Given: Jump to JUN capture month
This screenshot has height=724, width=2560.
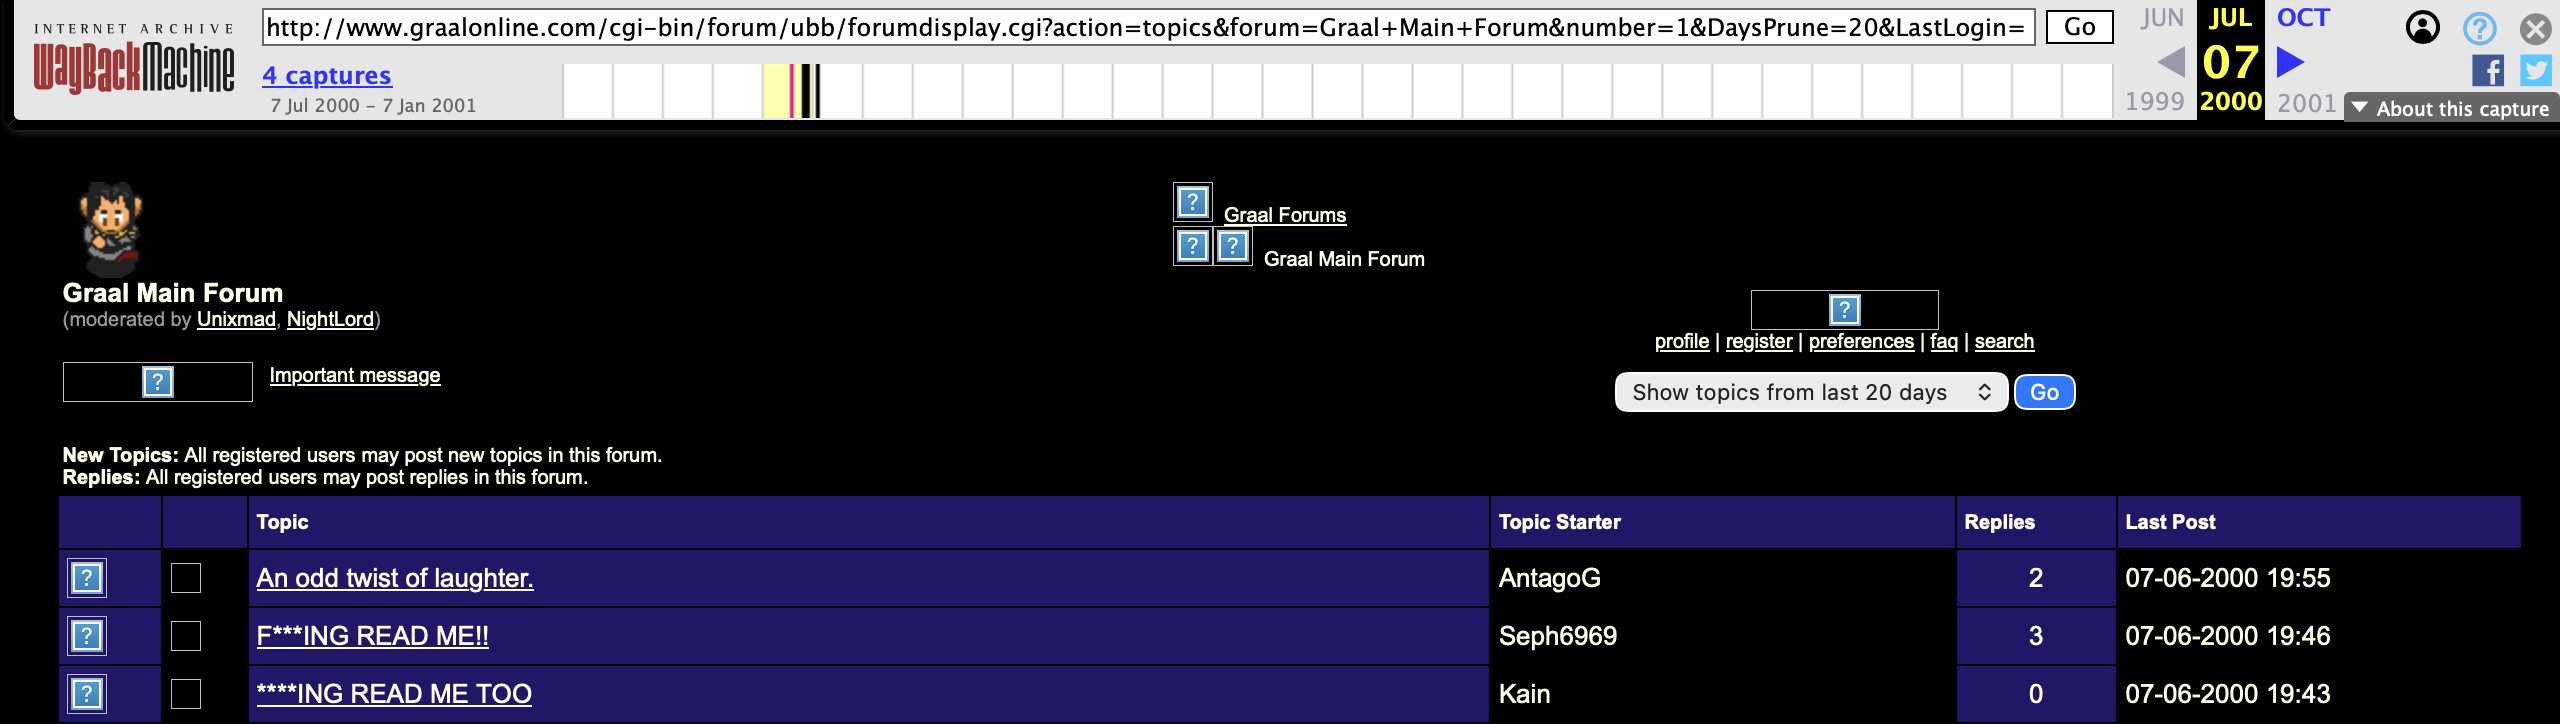Looking at the screenshot, I should pos(2162,18).
